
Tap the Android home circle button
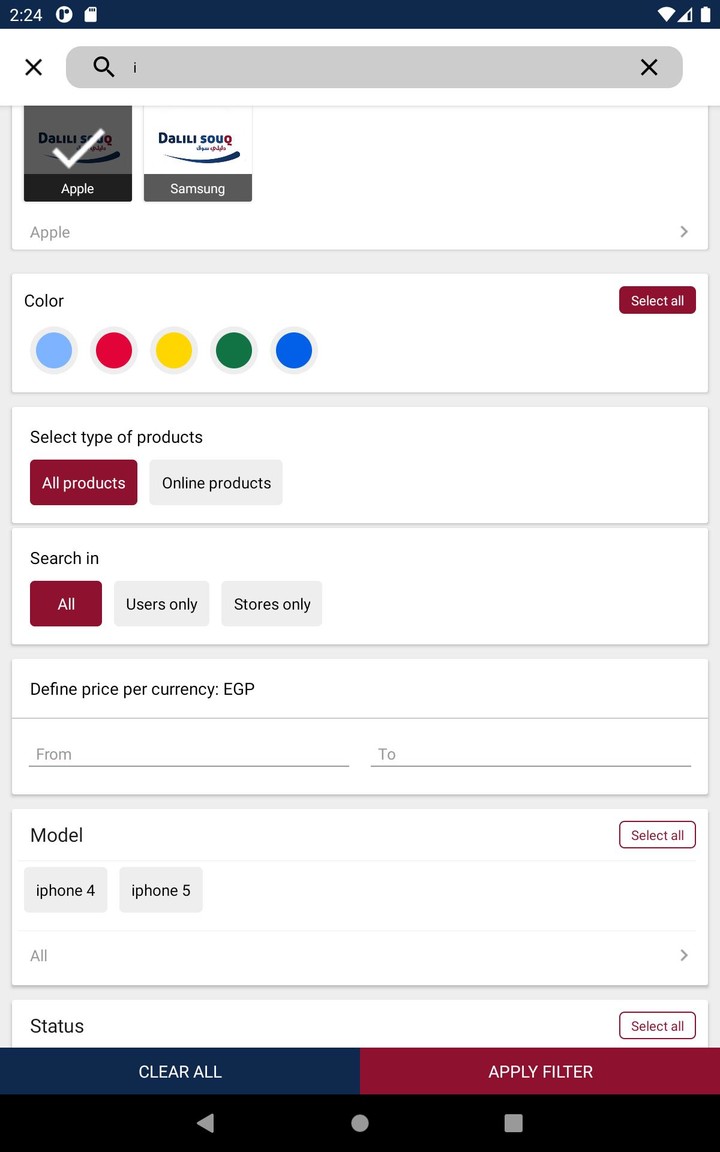coord(359,1122)
